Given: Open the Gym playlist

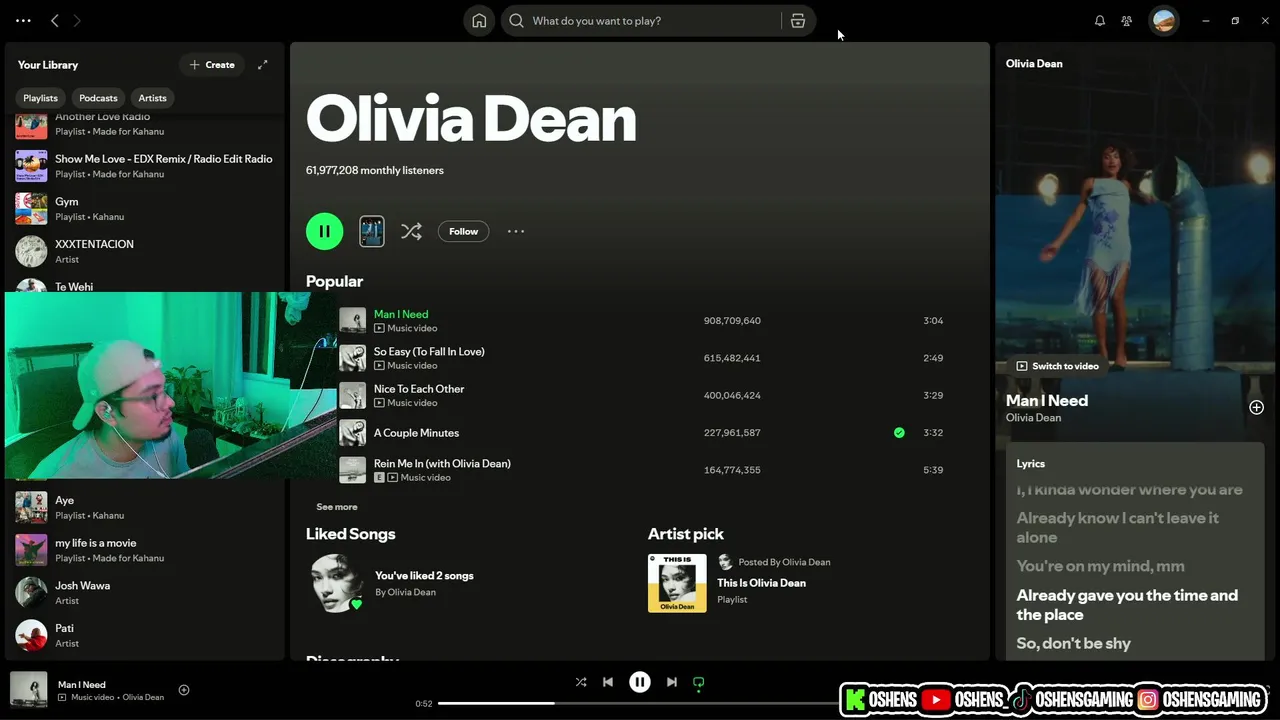Looking at the screenshot, I should [145, 208].
